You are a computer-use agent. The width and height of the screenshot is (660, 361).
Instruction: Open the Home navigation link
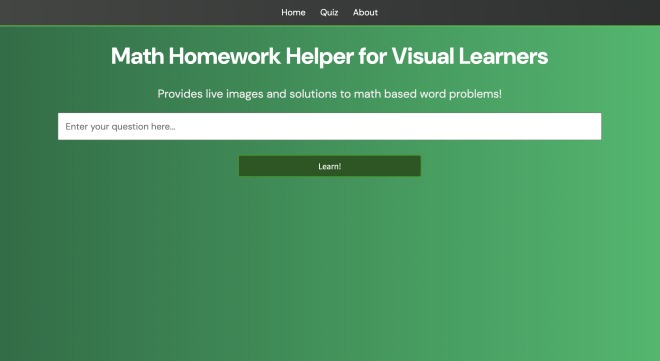(x=293, y=13)
